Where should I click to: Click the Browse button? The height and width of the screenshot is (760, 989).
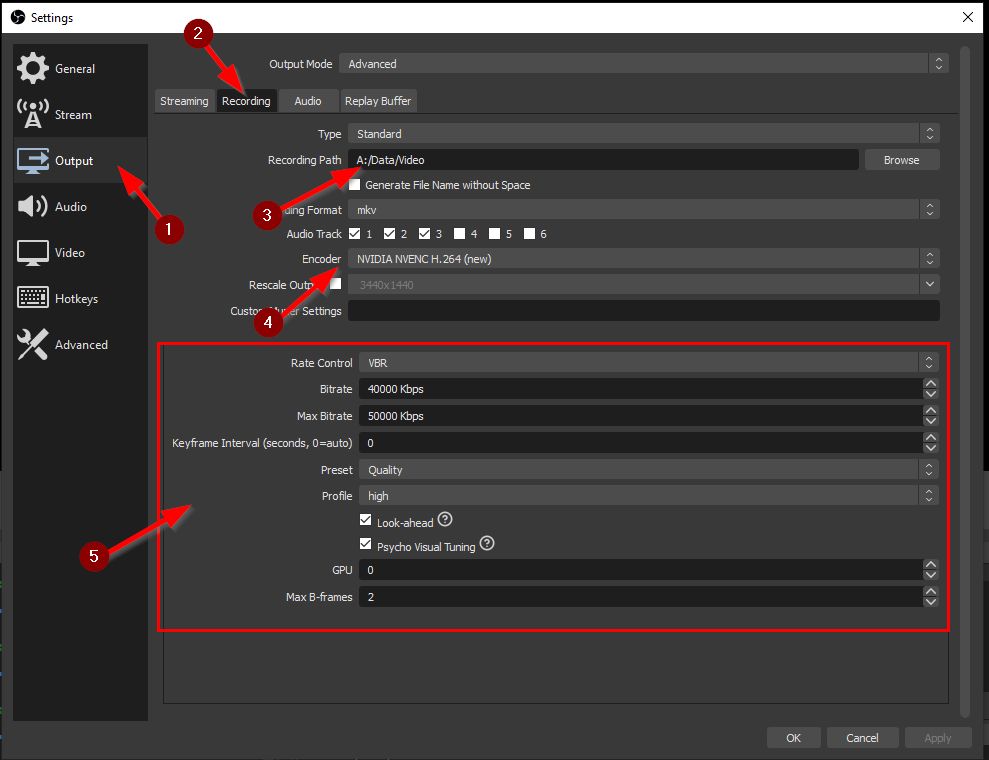[900, 160]
